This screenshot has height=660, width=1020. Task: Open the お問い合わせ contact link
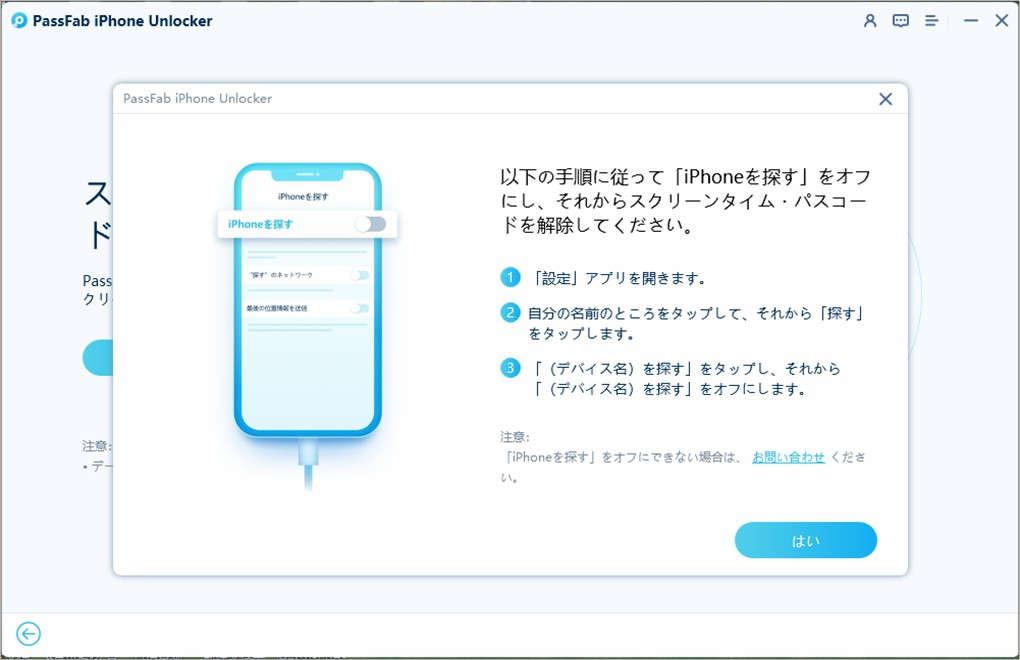coord(788,457)
